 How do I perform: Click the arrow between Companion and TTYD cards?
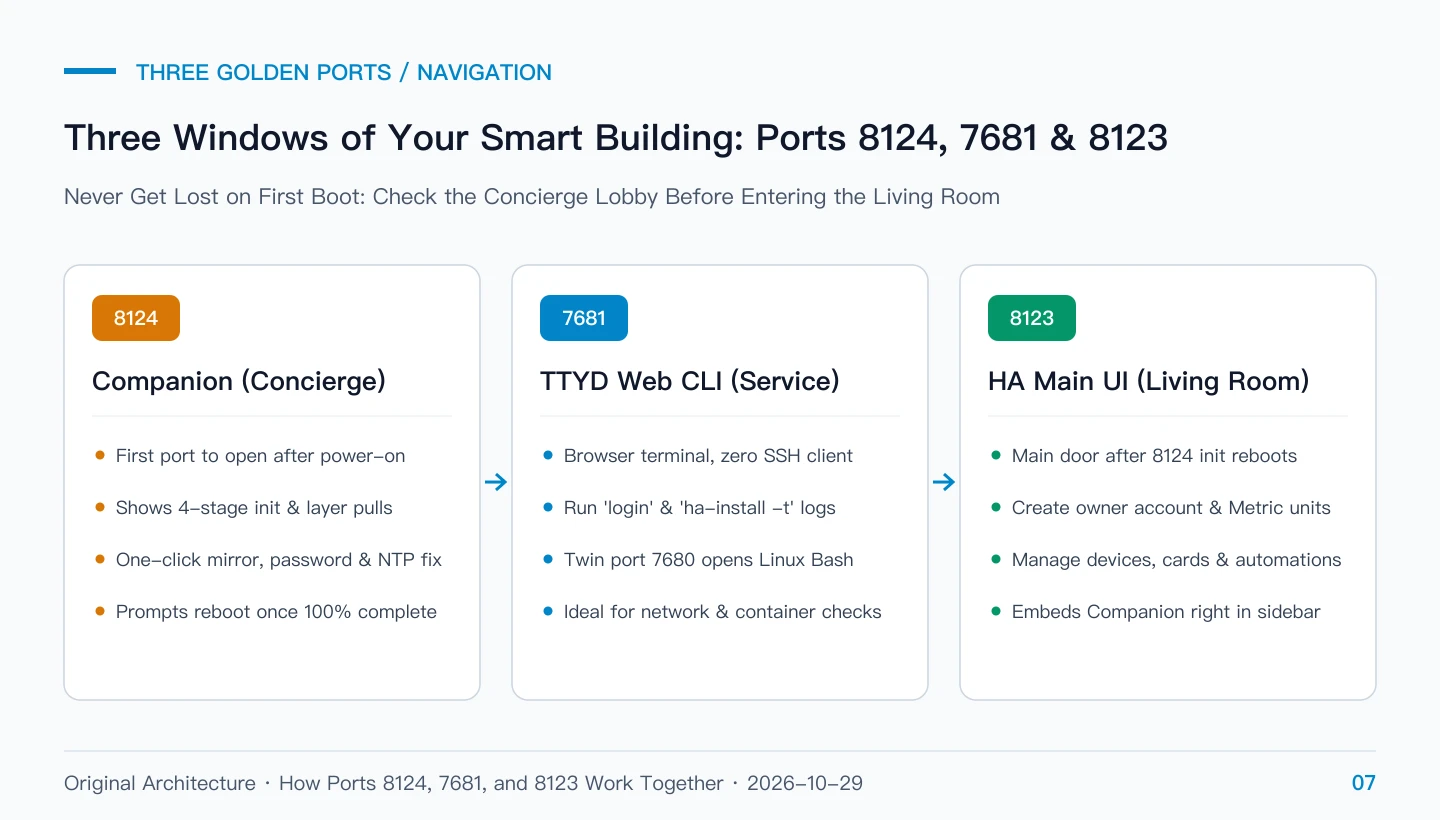point(496,483)
